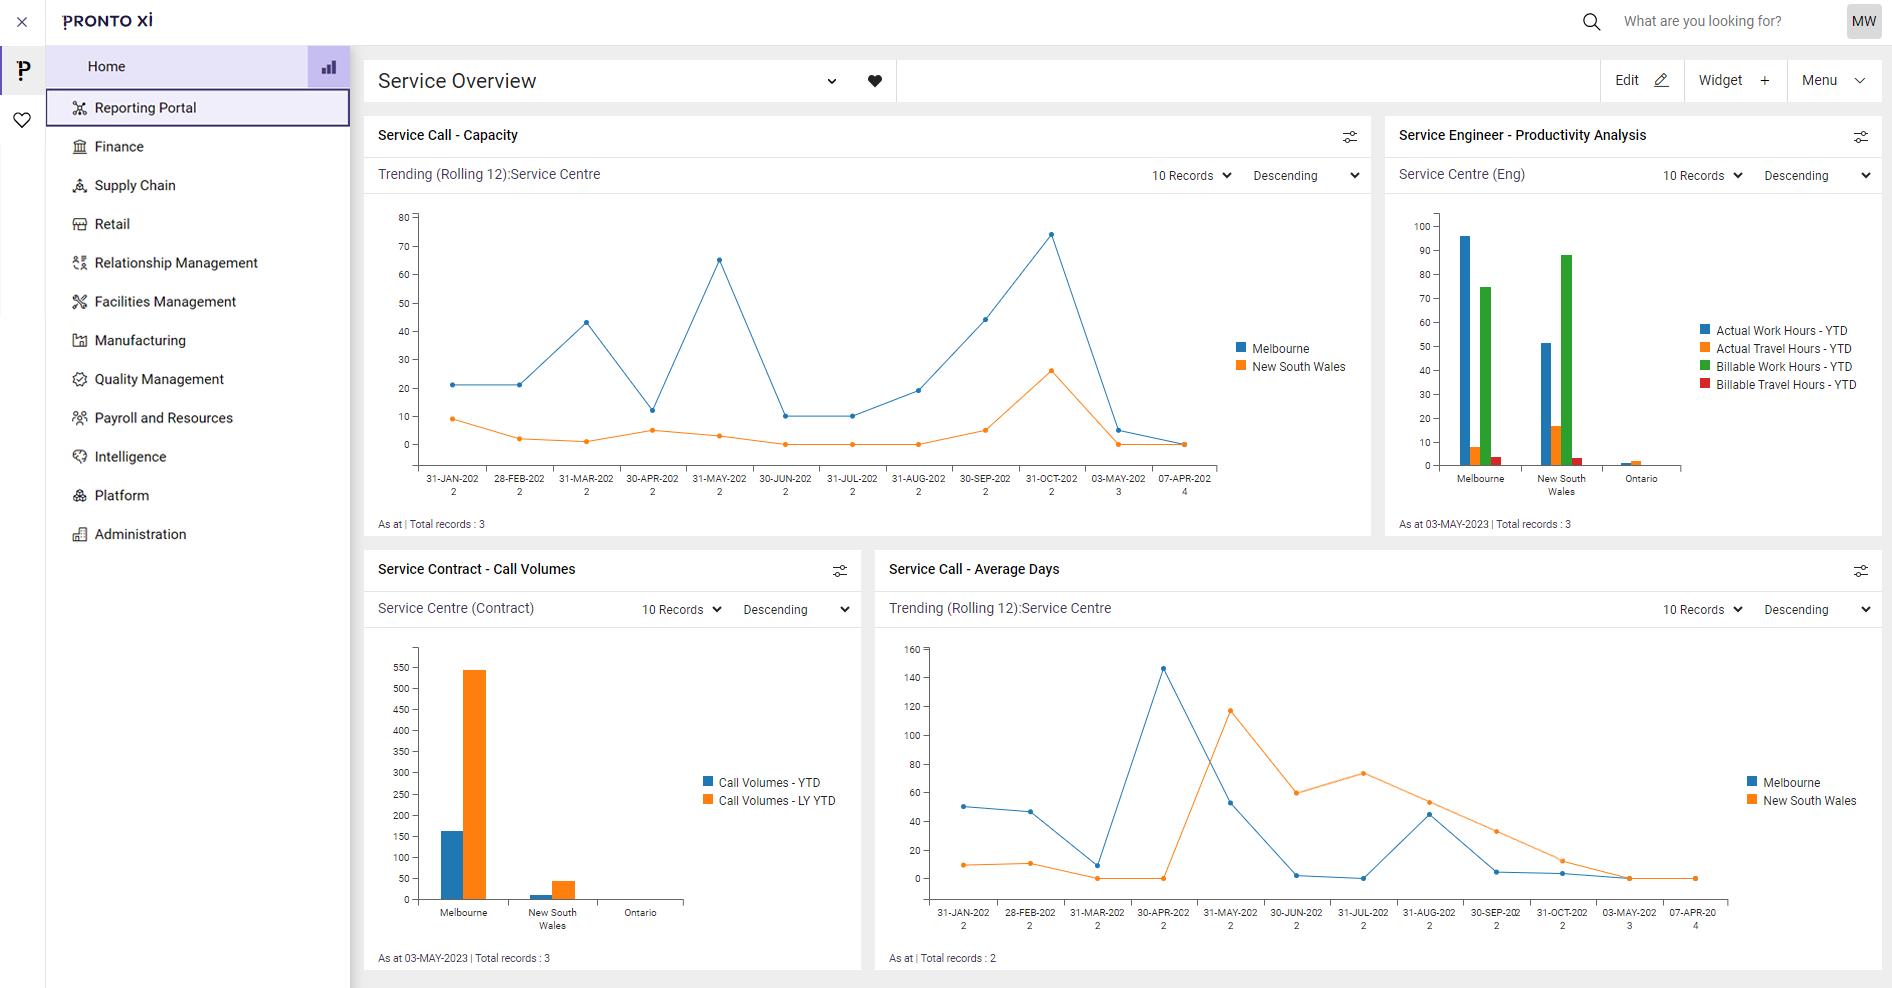
Task: Click the Relationship Management icon
Action: (80, 263)
